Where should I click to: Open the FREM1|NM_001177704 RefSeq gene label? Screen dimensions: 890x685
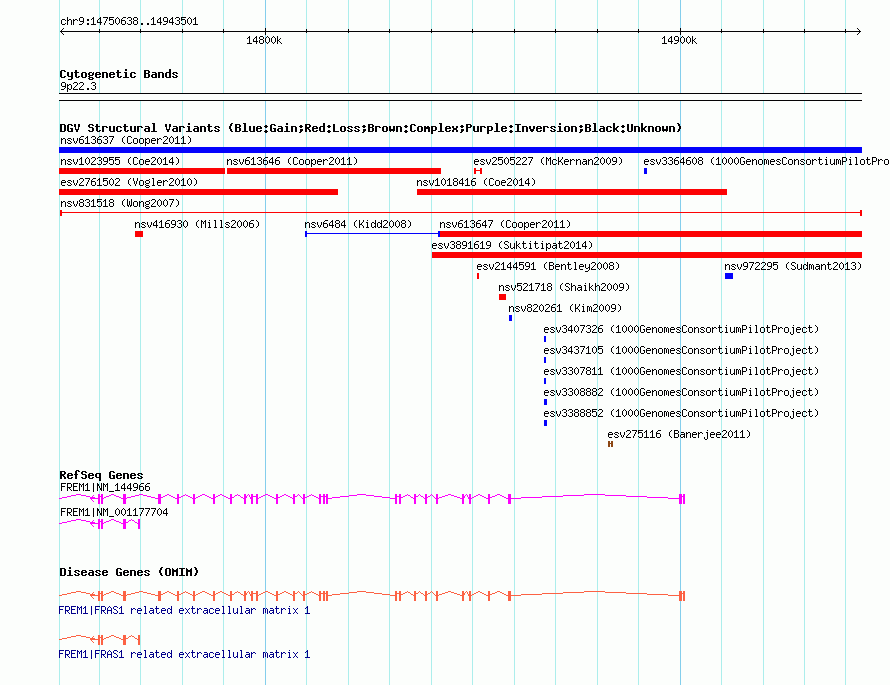coord(114,512)
